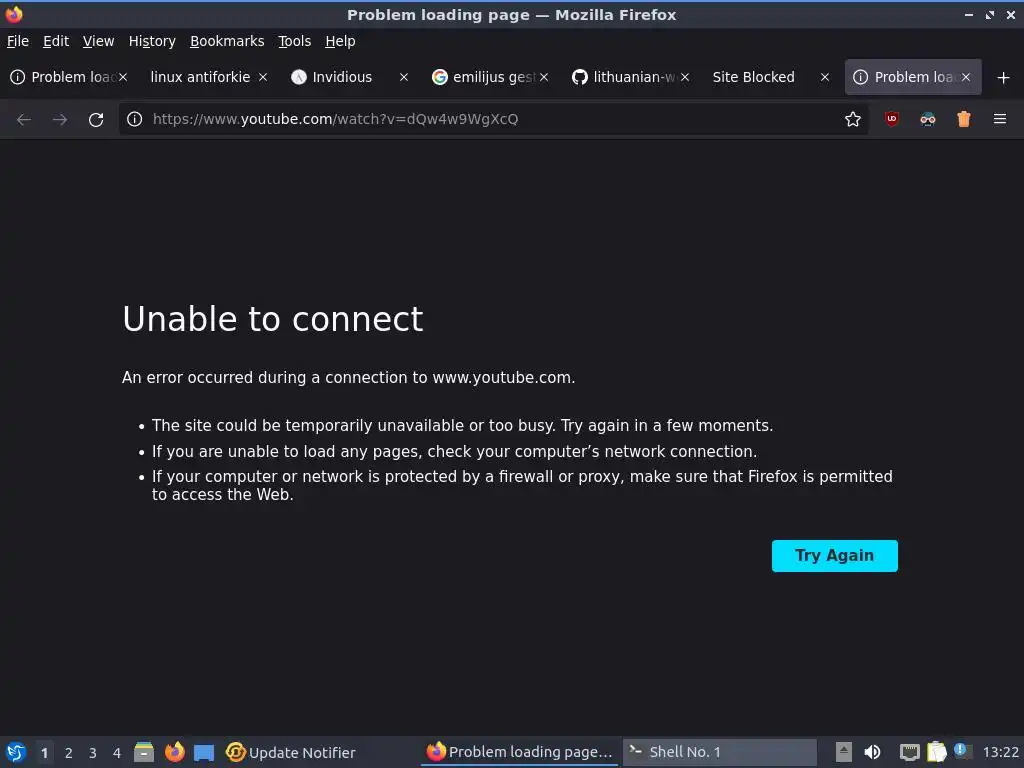Reload the current page
This screenshot has width=1024, height=768.
(x=96, y=120)
